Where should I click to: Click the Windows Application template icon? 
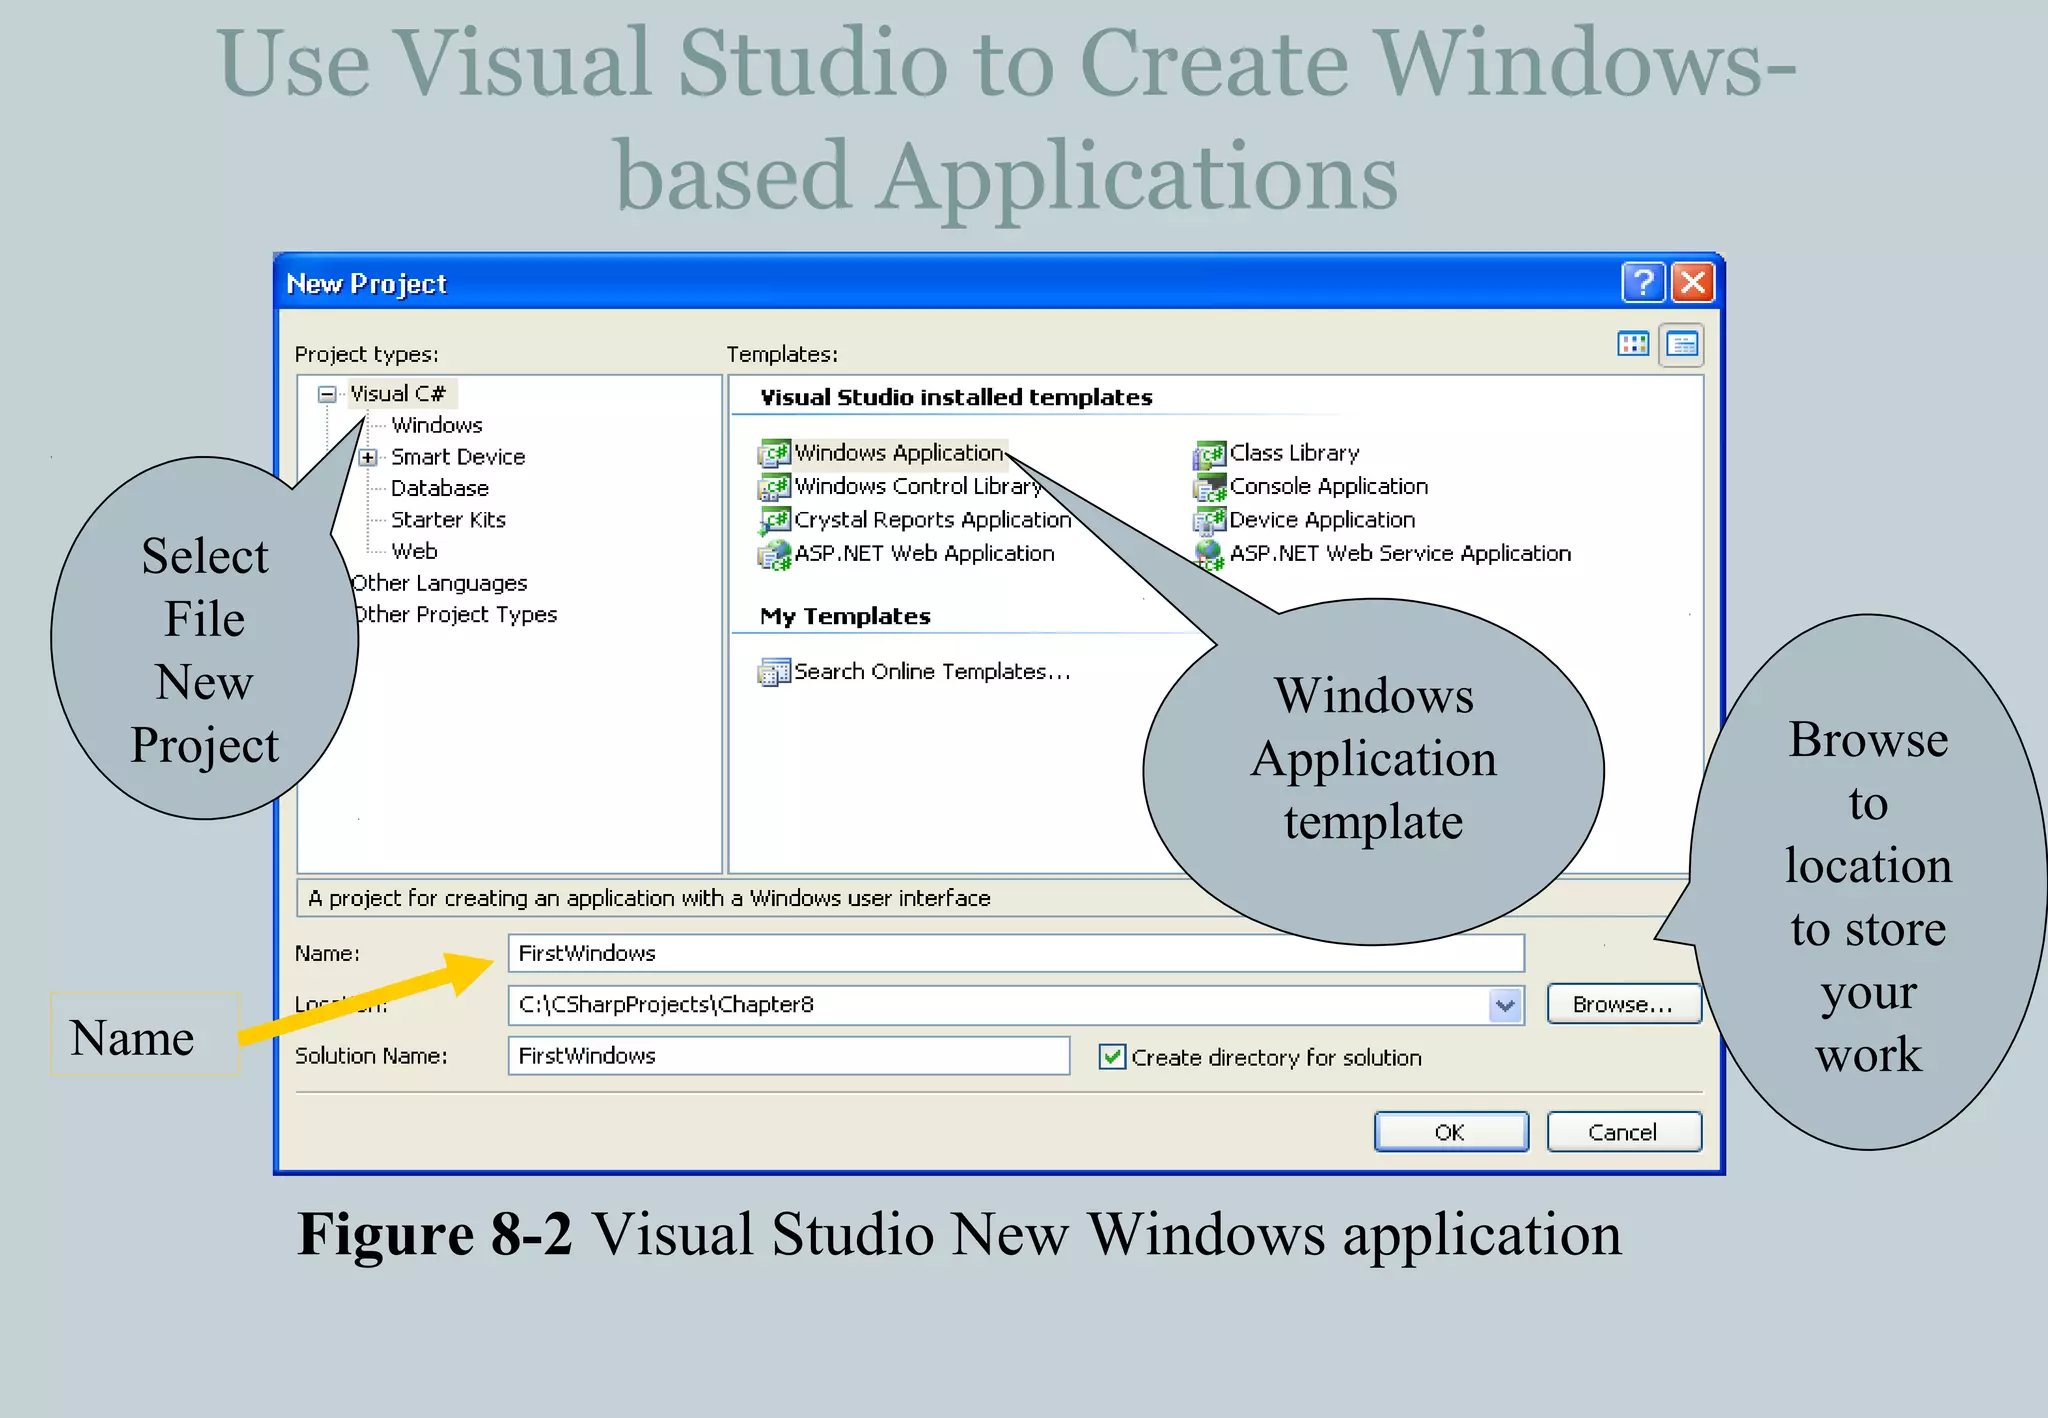774,454
